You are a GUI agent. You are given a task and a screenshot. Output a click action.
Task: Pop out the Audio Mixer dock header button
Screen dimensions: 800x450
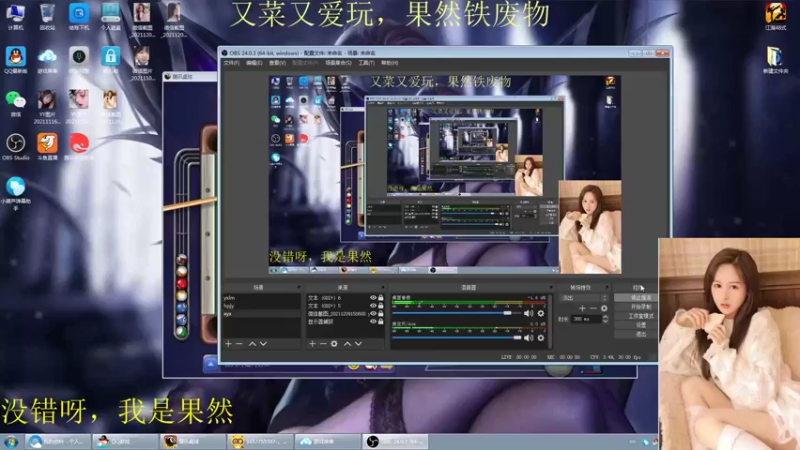point(551,288)
